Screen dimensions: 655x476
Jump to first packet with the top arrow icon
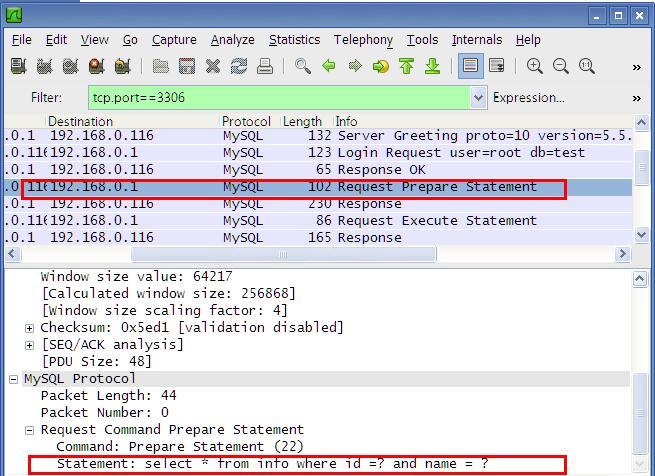point(406,66)
